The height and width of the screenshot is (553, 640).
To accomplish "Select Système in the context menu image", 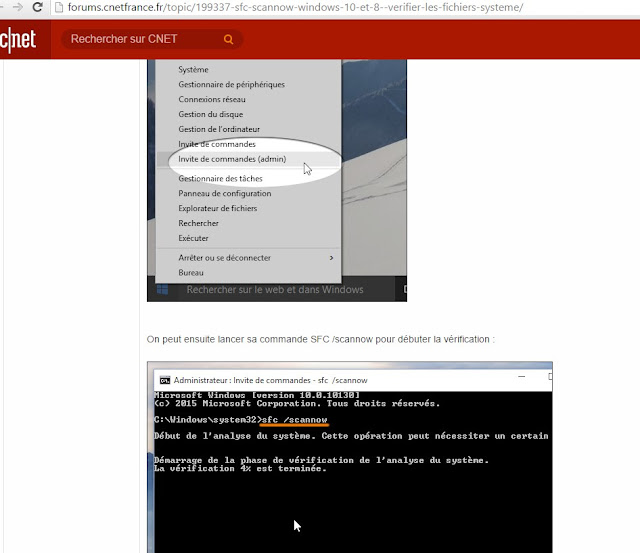I will (193, 70).
